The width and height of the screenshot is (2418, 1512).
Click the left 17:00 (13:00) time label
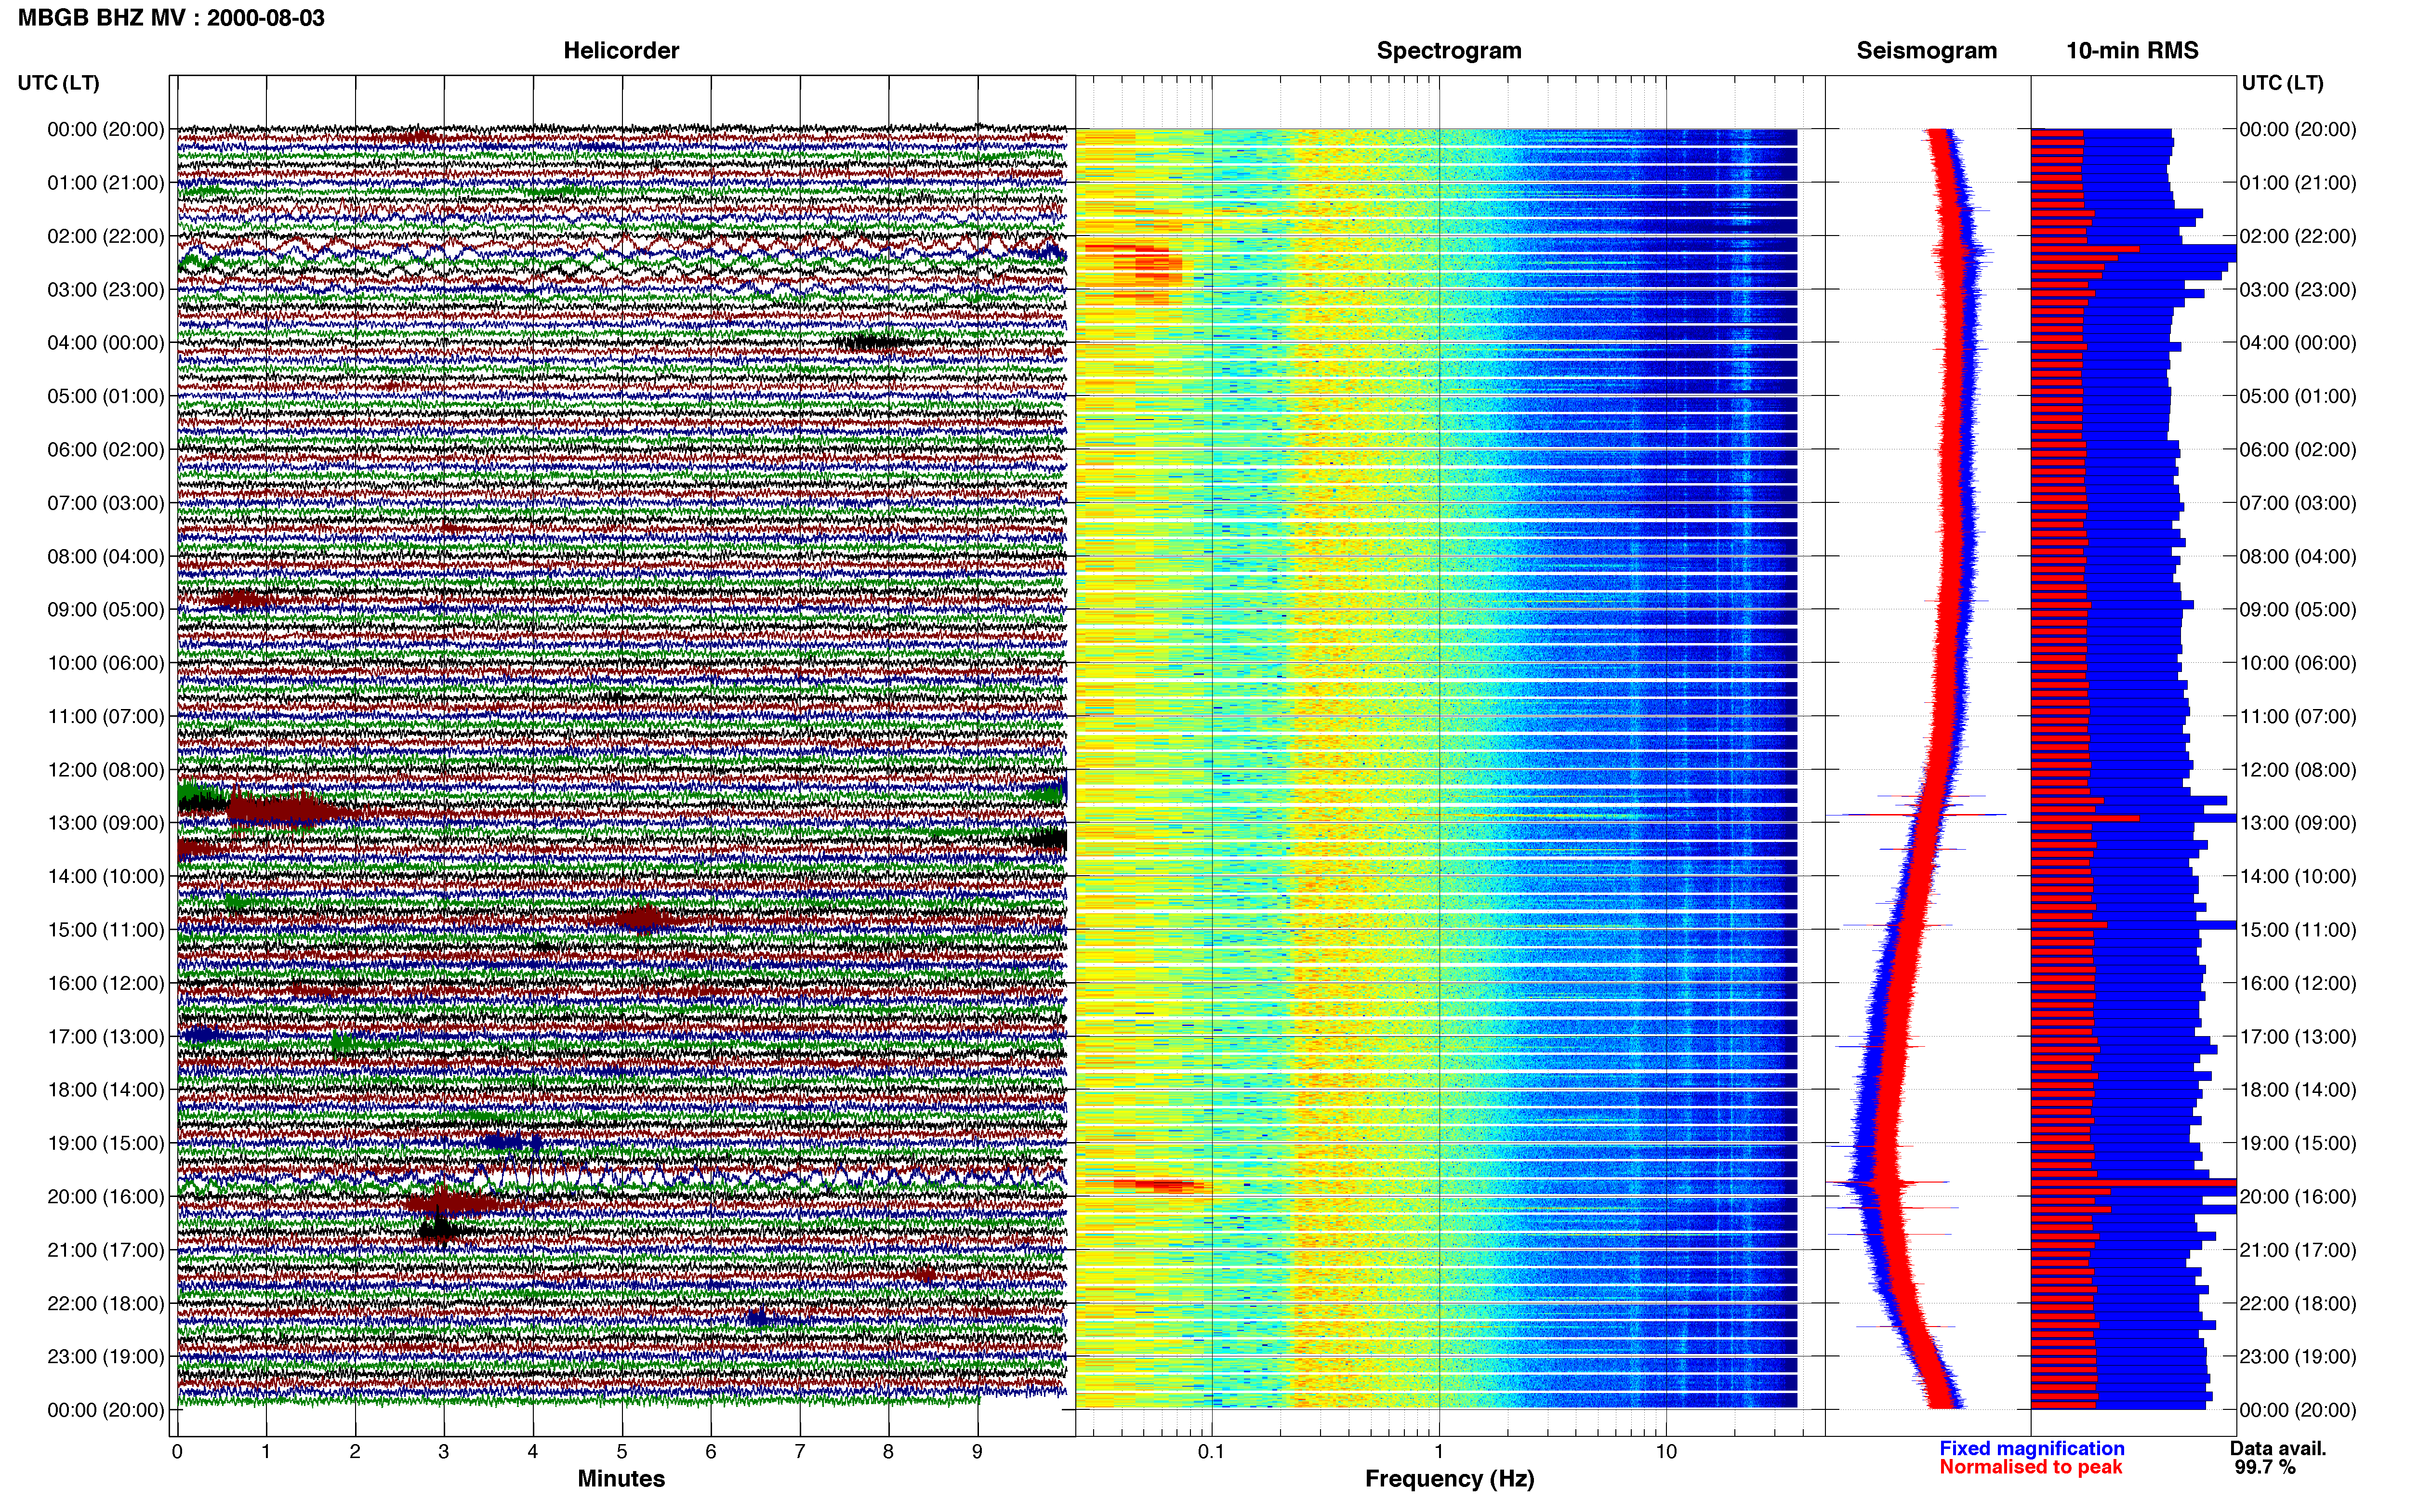106,1037
